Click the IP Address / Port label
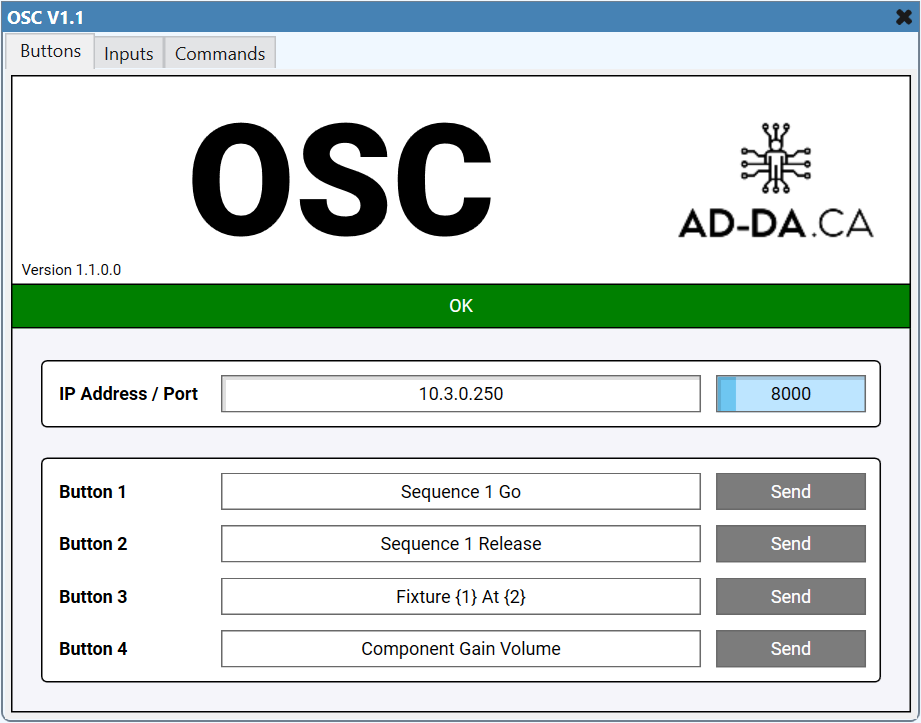Viewport: 921px width, 723px height. click(x=128, y=393)
